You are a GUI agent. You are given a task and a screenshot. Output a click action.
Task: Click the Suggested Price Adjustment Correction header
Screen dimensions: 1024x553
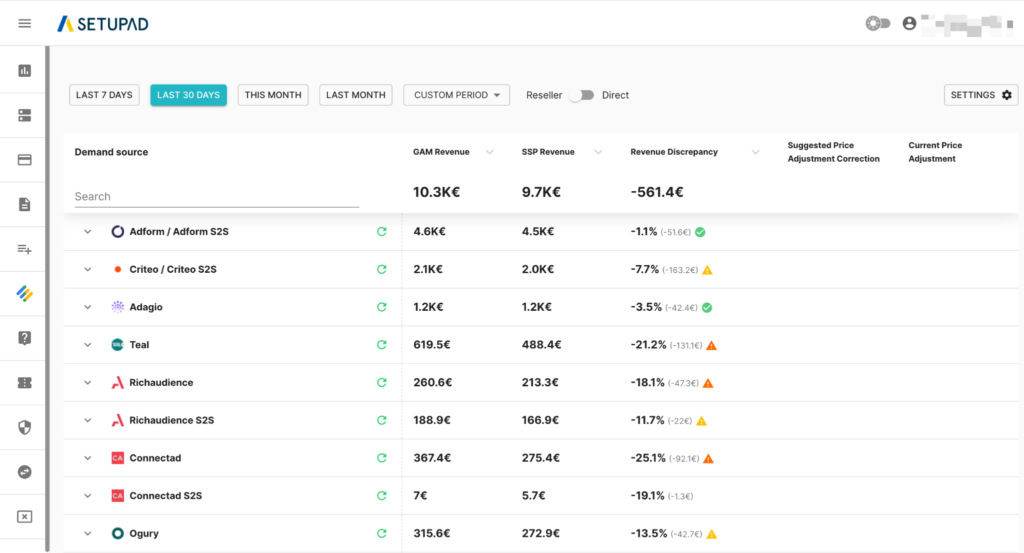[833, 152]
